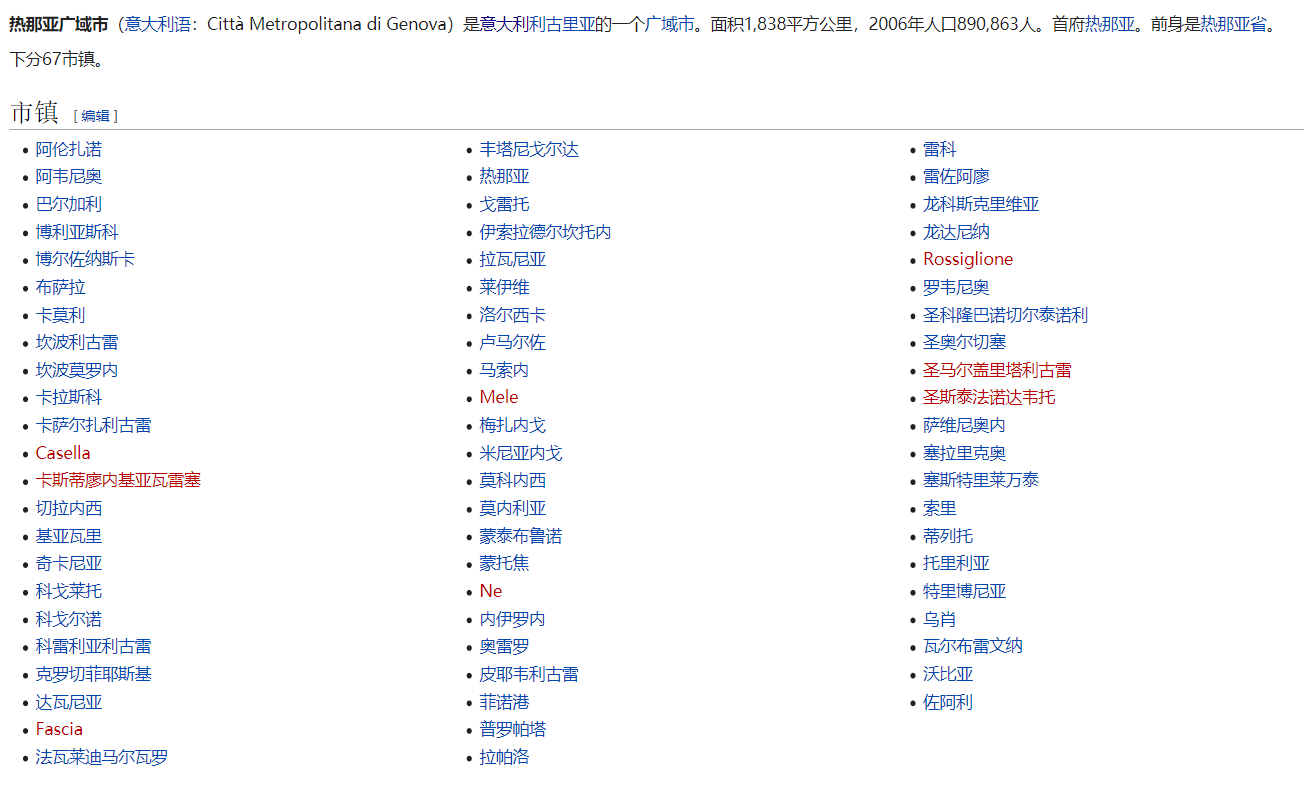Screen dimensions: 1304x788
Task: Go to the 龙达尼纳 page
Action: (956, 232)
